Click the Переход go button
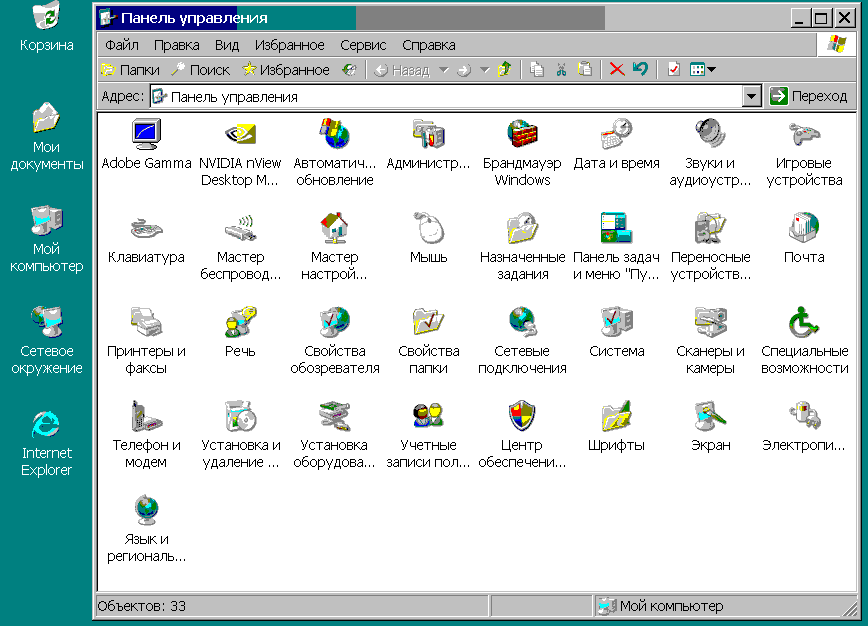 pyautogui.click(x=809, y=96)
